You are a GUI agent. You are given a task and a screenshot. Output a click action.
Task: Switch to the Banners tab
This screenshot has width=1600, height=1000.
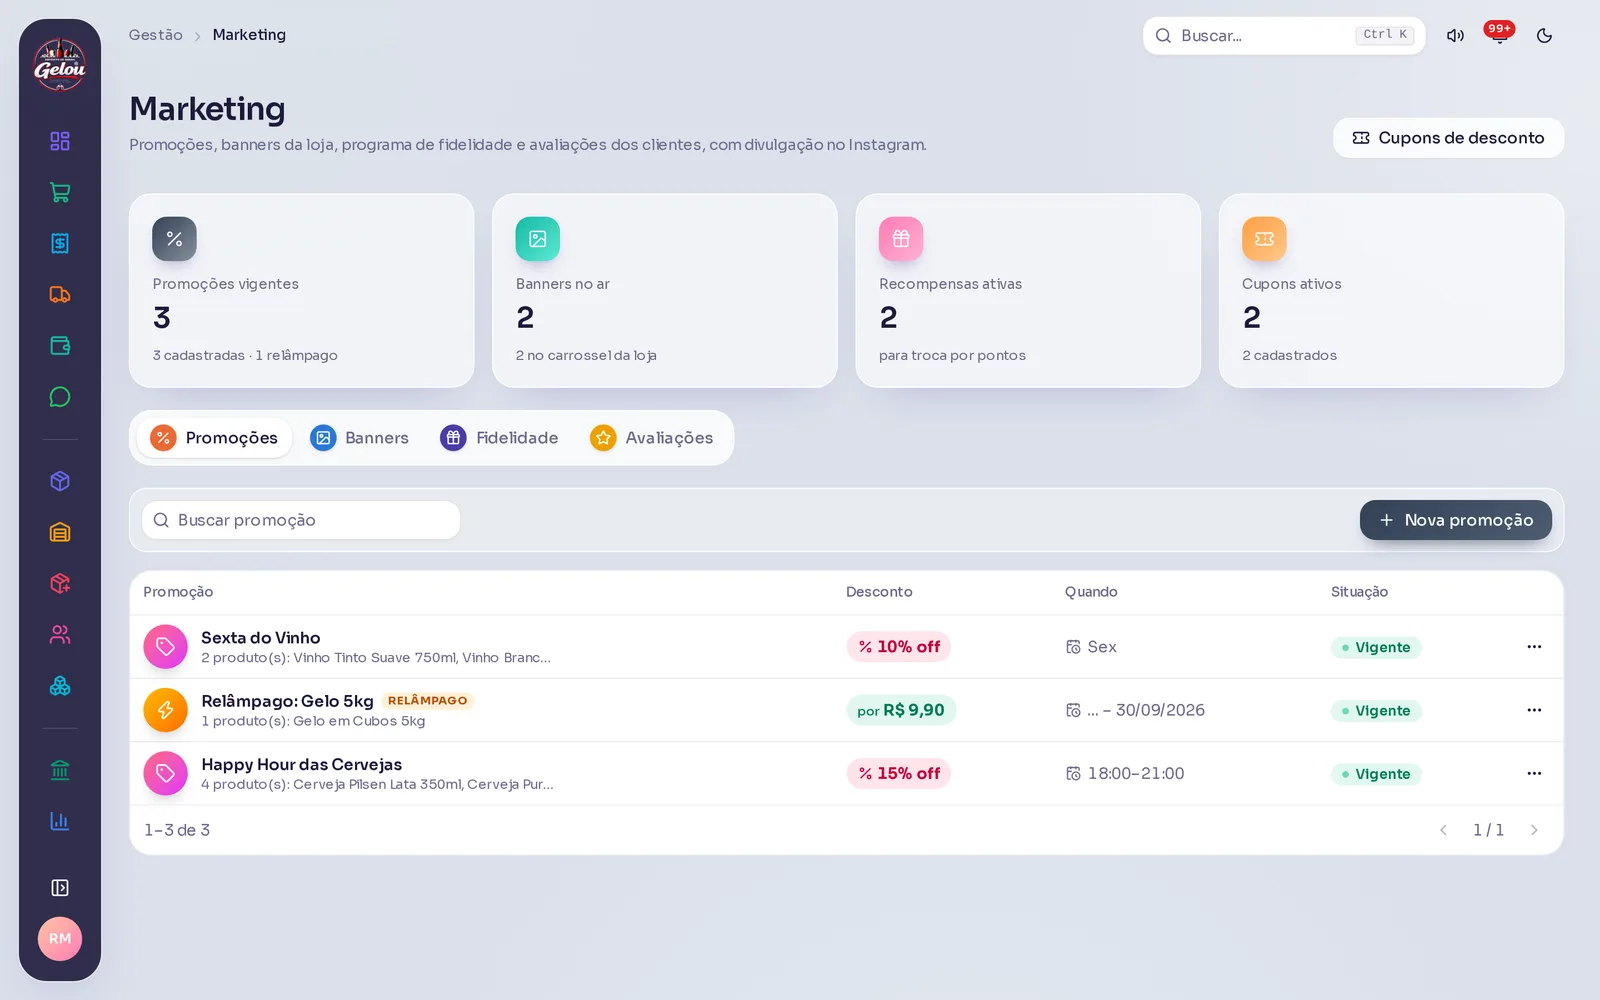(x=359, y=438)
